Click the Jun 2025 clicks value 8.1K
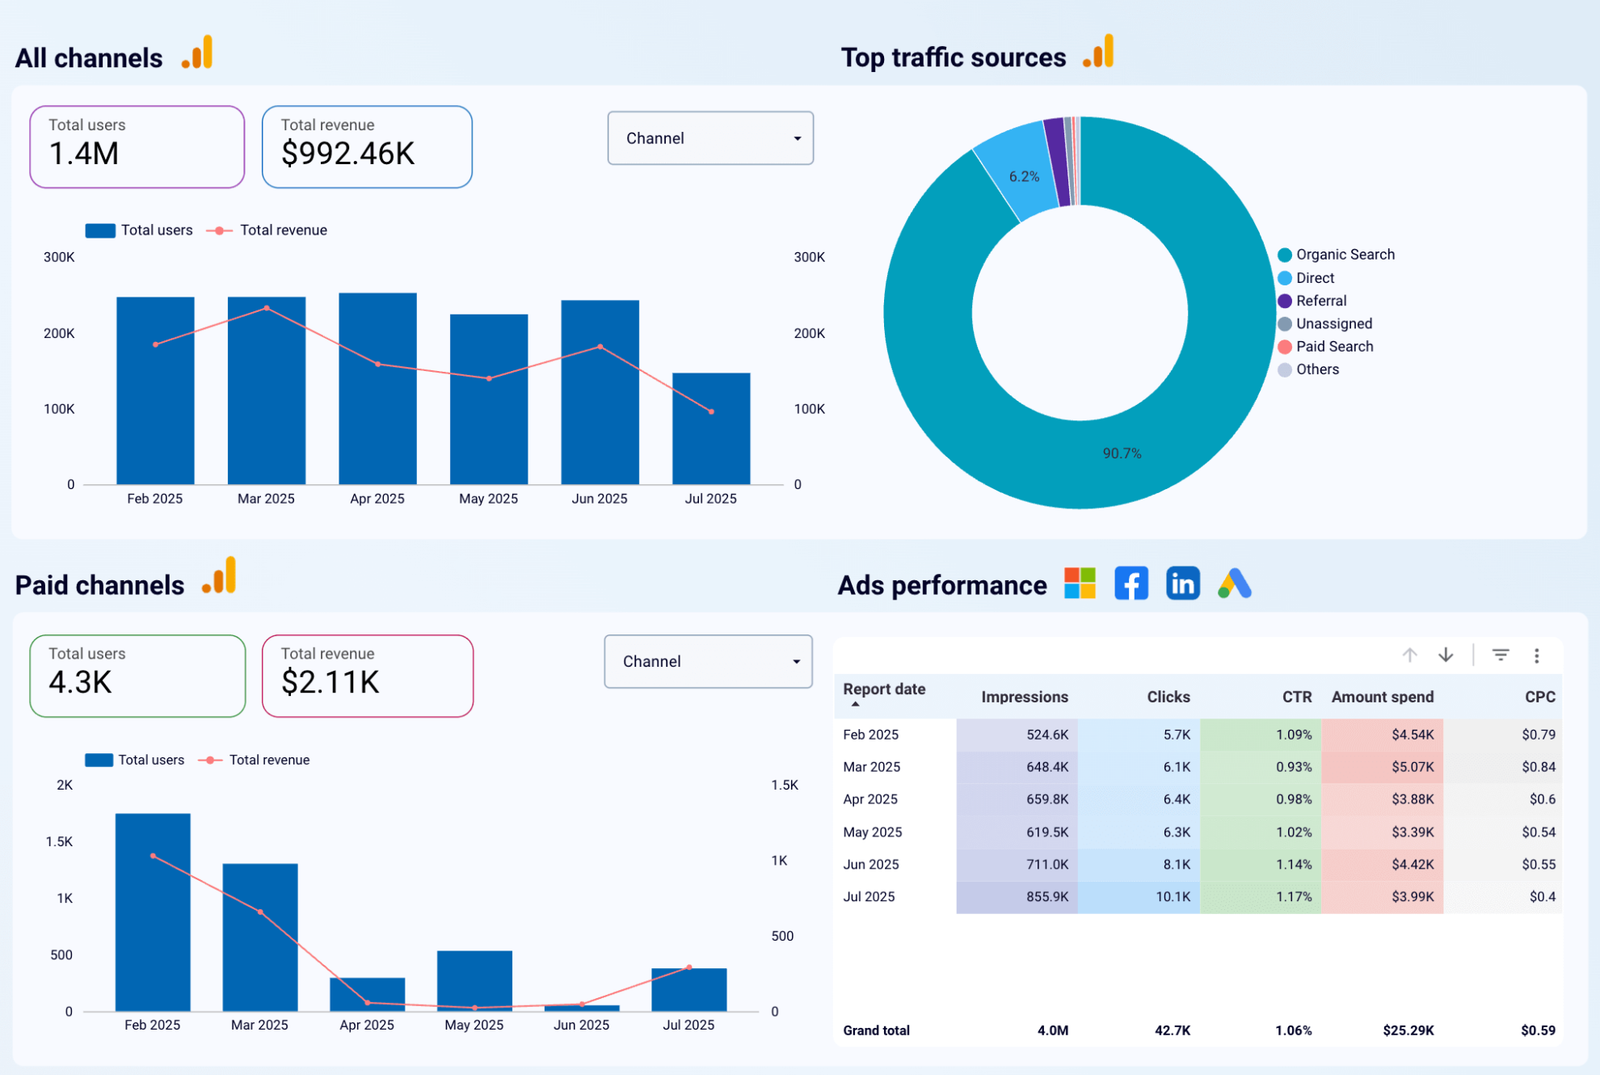Viewport: 1600px width, 1075px height. click(x=1176, y=864)
